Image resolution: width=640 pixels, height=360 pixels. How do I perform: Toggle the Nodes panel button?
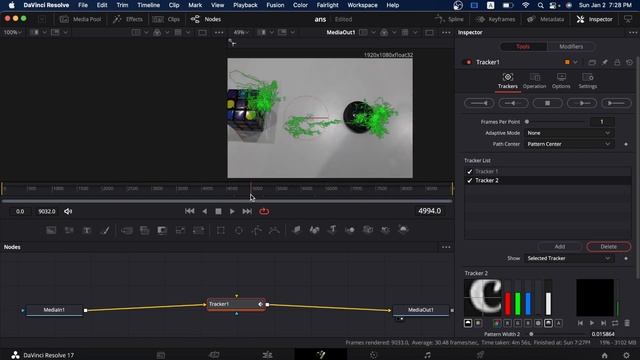[x=206, y=19]
